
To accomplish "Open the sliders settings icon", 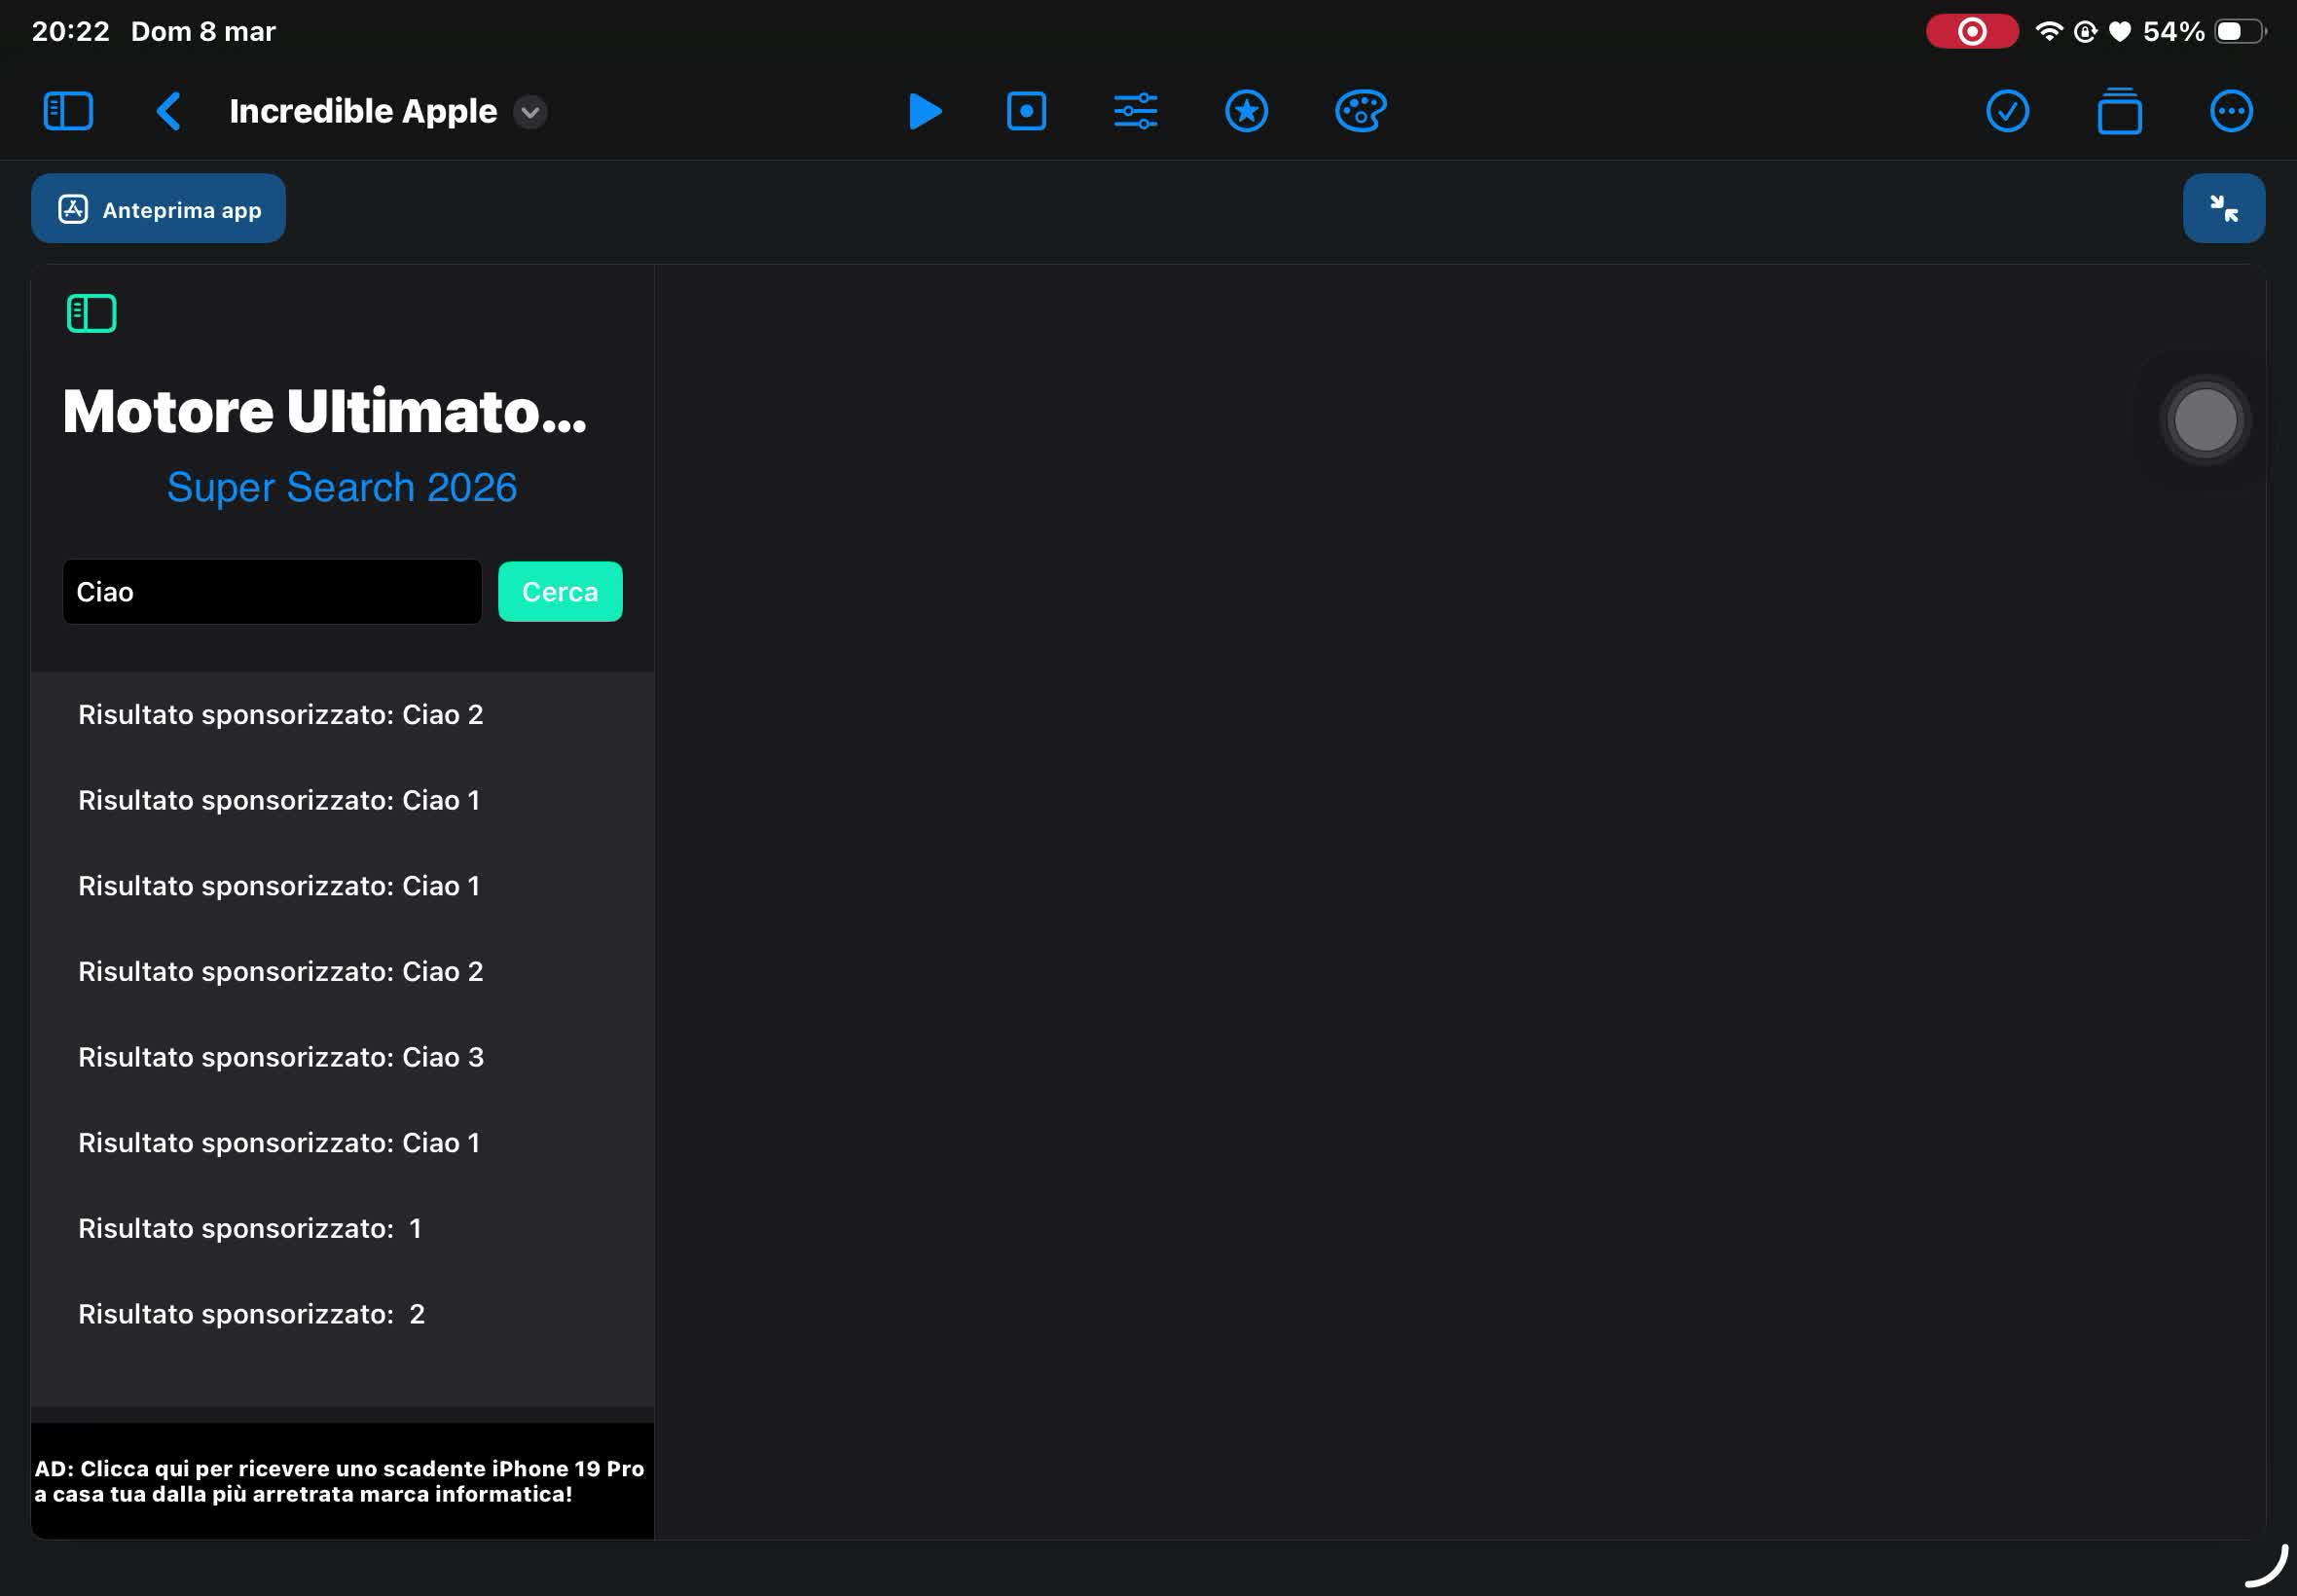I will pyautogui.click(x=1135, y=111).
